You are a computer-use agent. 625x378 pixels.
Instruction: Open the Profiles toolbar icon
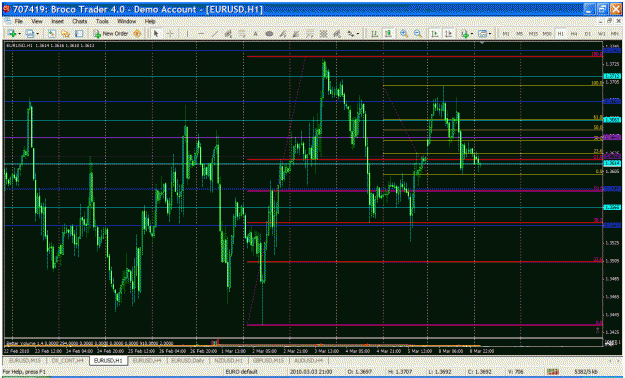pos(29,34)
